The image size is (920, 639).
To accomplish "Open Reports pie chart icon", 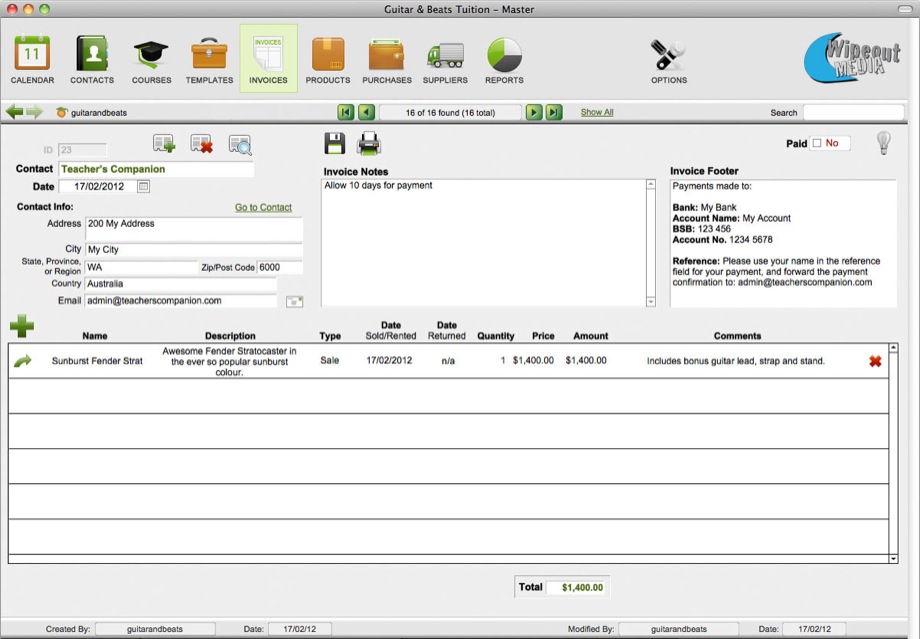I will pyautogui.click(x=504, y=58).
